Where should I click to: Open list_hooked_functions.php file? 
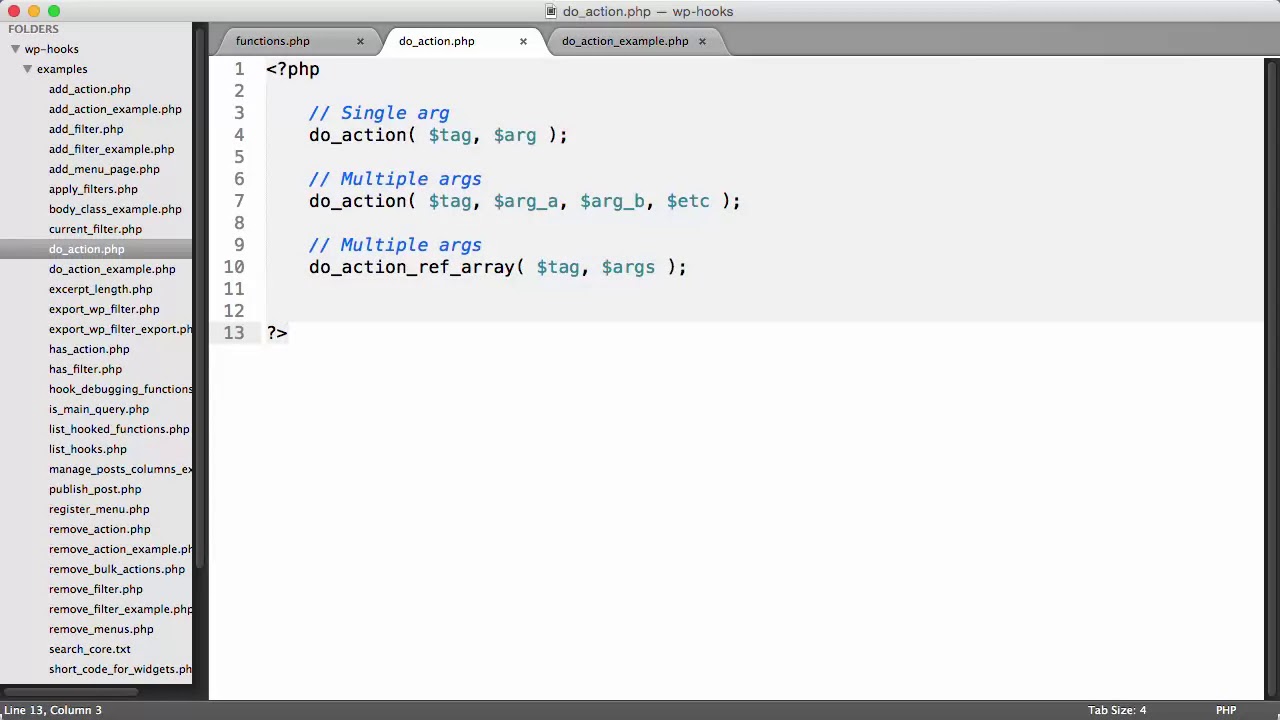point(119,429)
